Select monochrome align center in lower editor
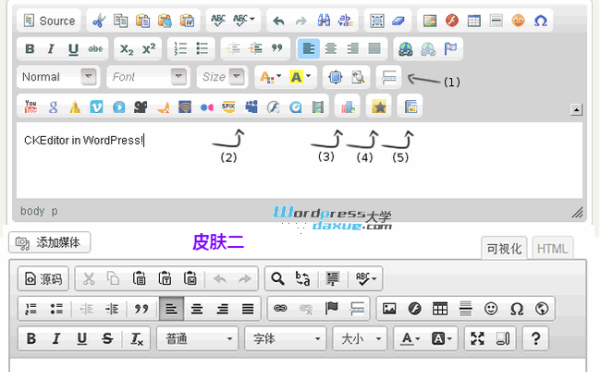The height and width of the screenshot is (372, 601). point(197,308)
